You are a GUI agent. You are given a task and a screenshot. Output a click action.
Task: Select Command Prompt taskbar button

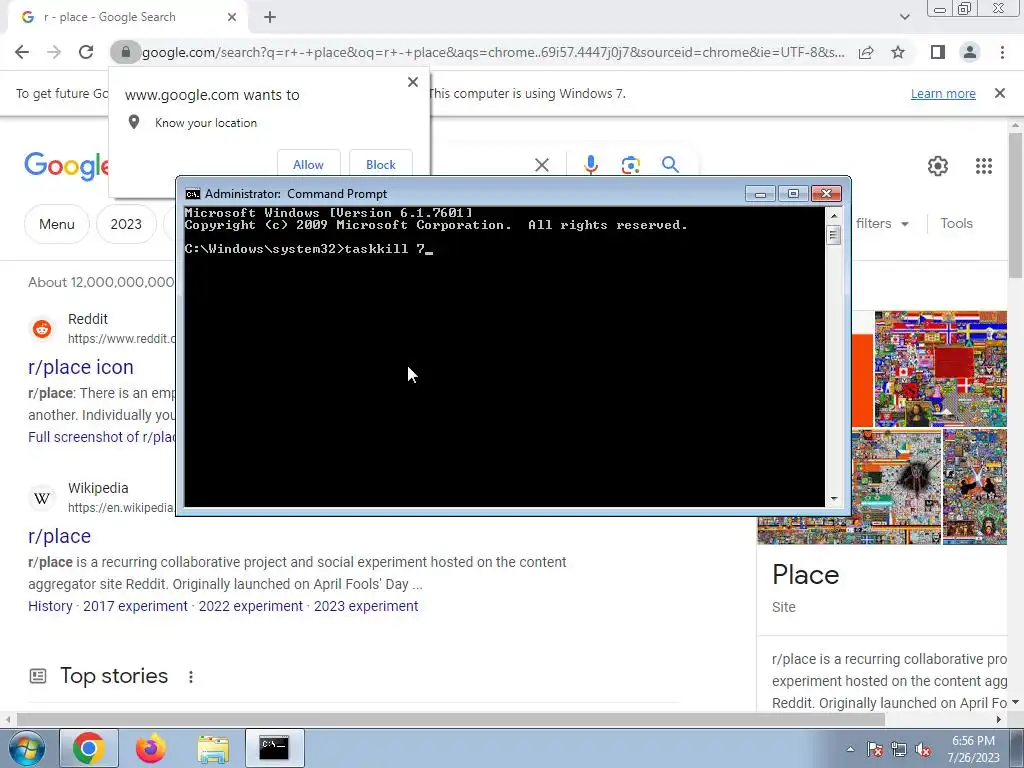click(274, 748)
